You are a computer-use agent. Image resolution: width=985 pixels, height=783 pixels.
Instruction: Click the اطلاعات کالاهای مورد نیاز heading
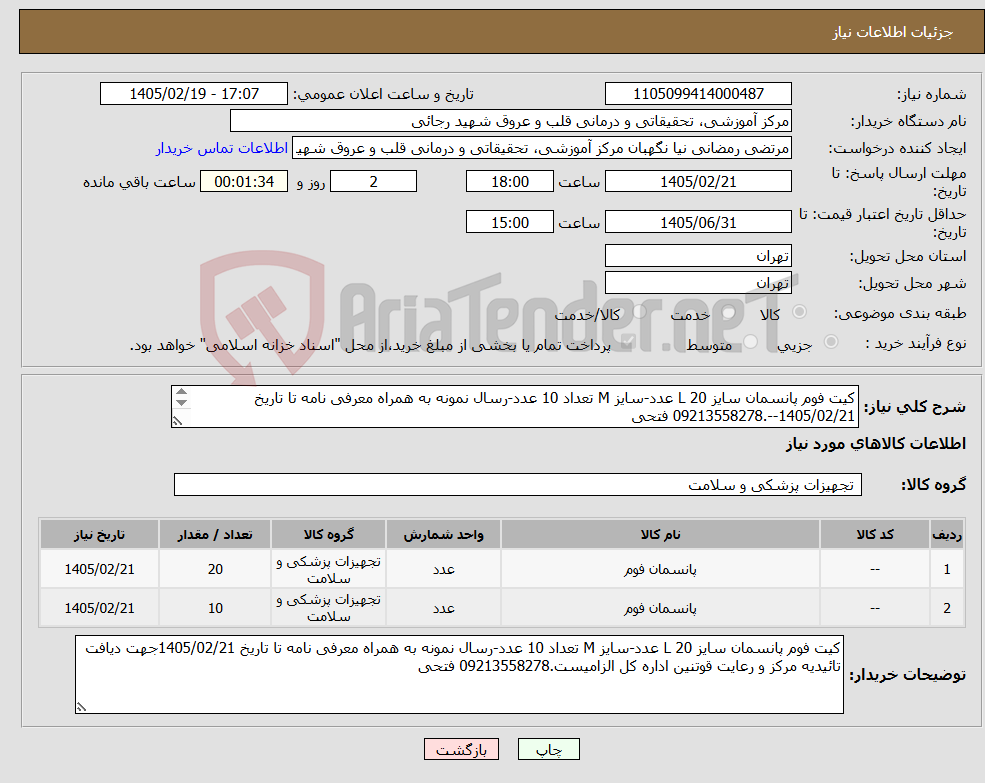tap(876, 444)
